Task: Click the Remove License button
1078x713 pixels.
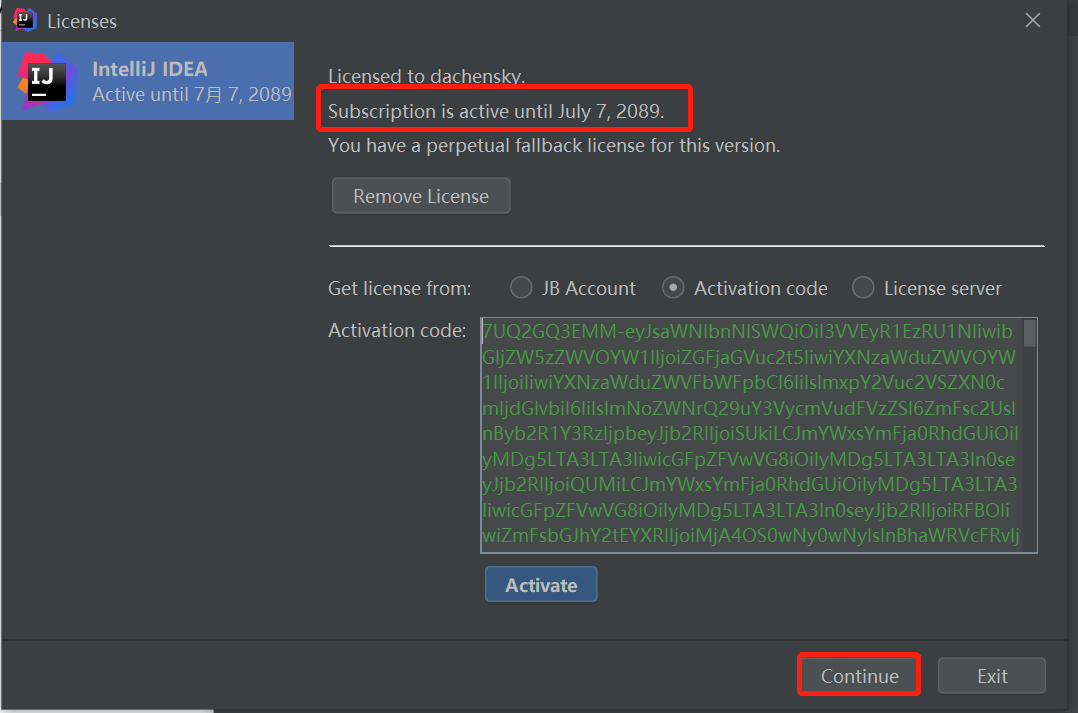Action: pyautogui.click(x=421, y=196)
